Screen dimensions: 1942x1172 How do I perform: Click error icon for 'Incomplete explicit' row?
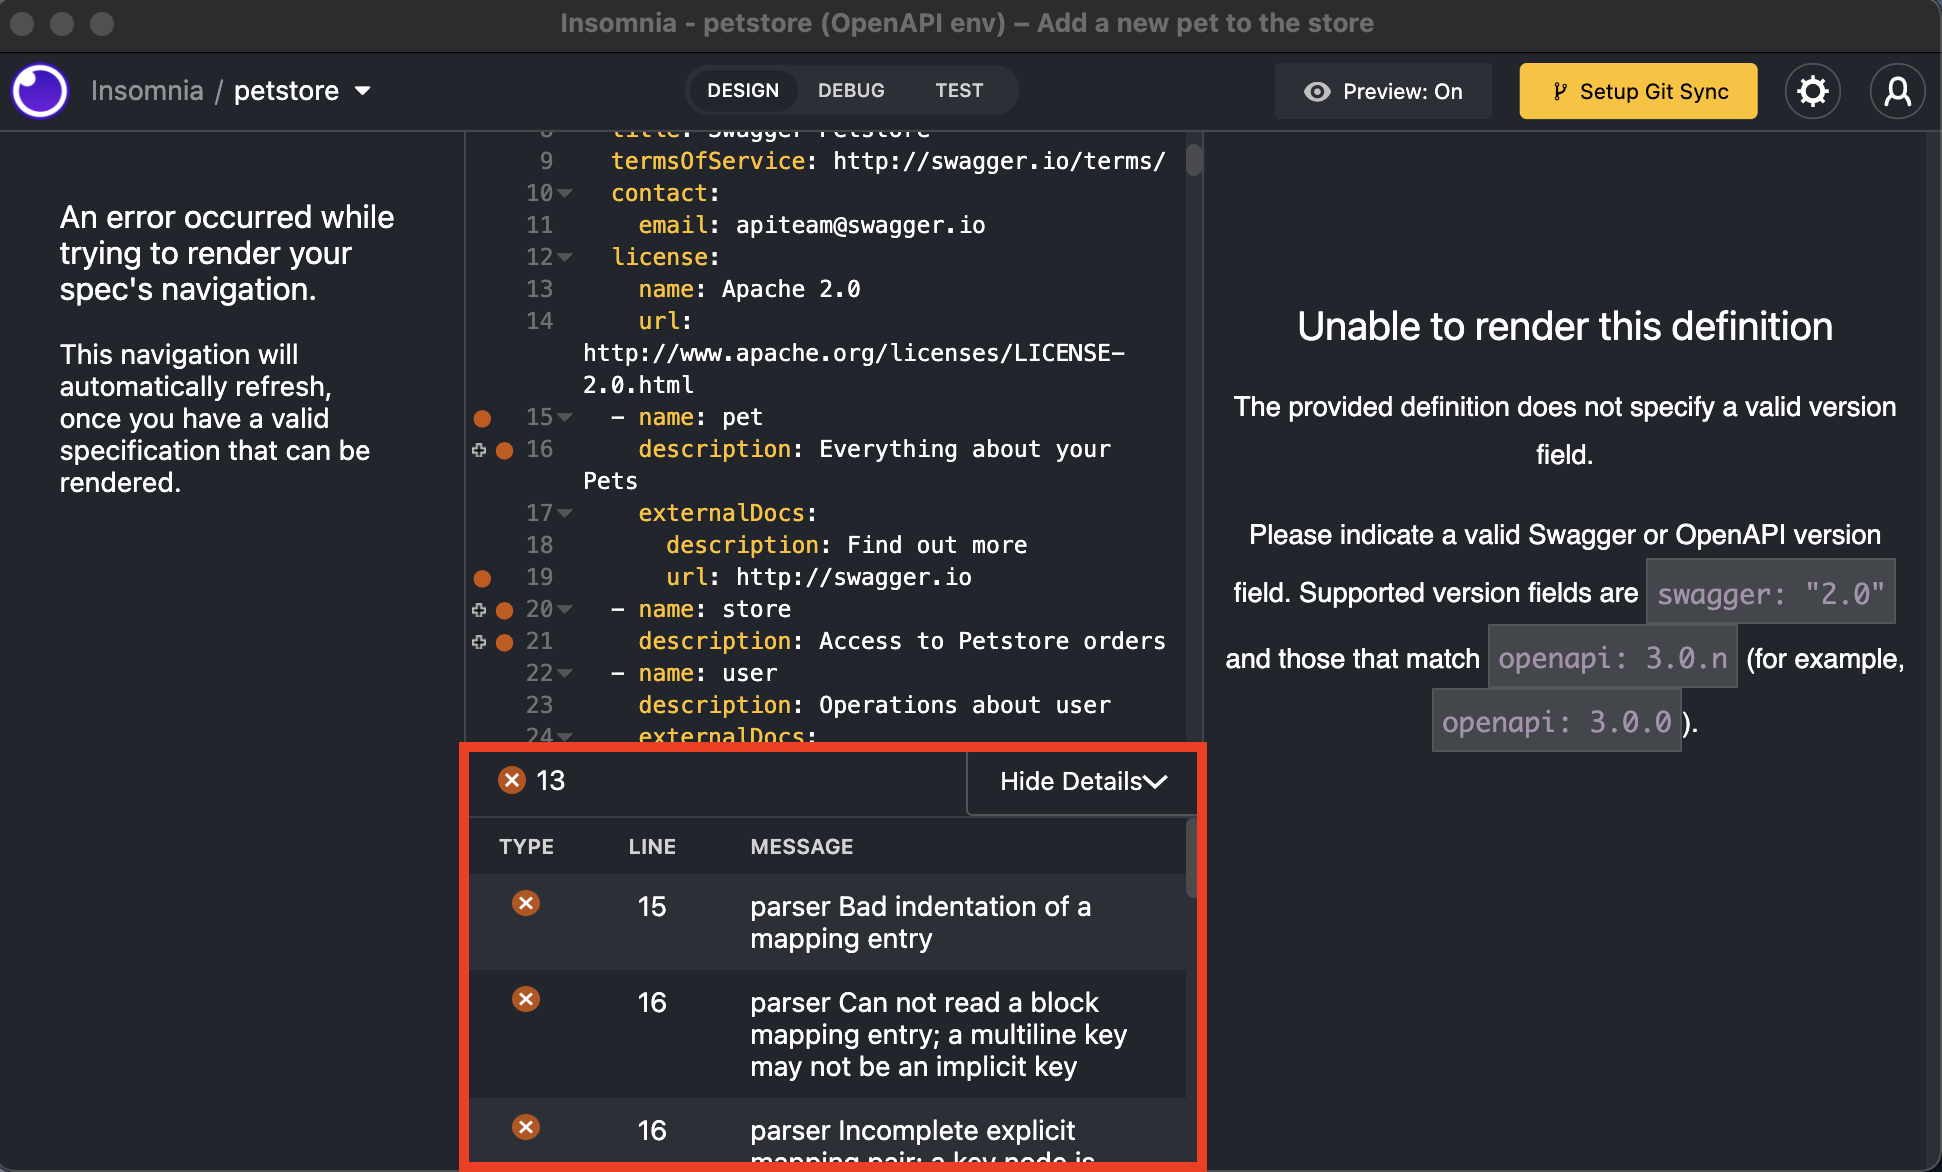pos(526,1128)
